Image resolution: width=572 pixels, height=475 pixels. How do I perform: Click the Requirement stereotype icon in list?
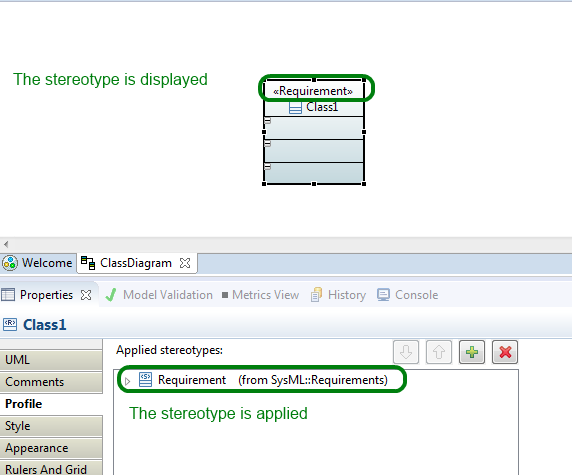pyautogui.click(x=146, y=380)
